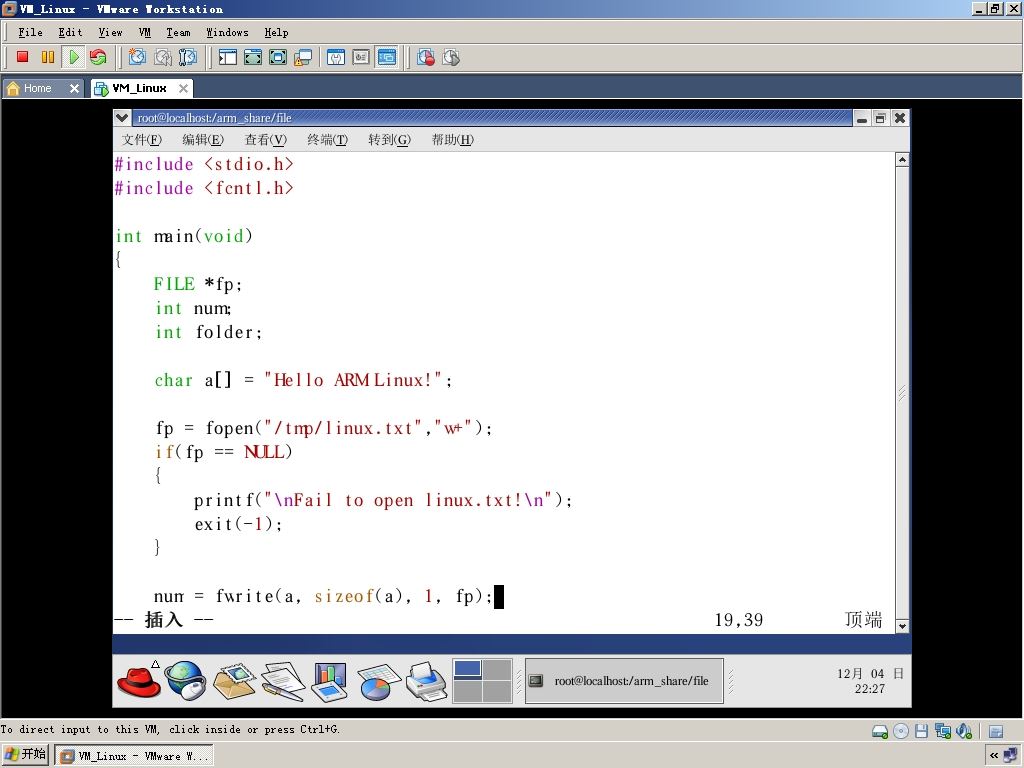1024x768 pixels.
Task: Click the "Hello ARM Linux!" string
Action: tap(353, 380)
